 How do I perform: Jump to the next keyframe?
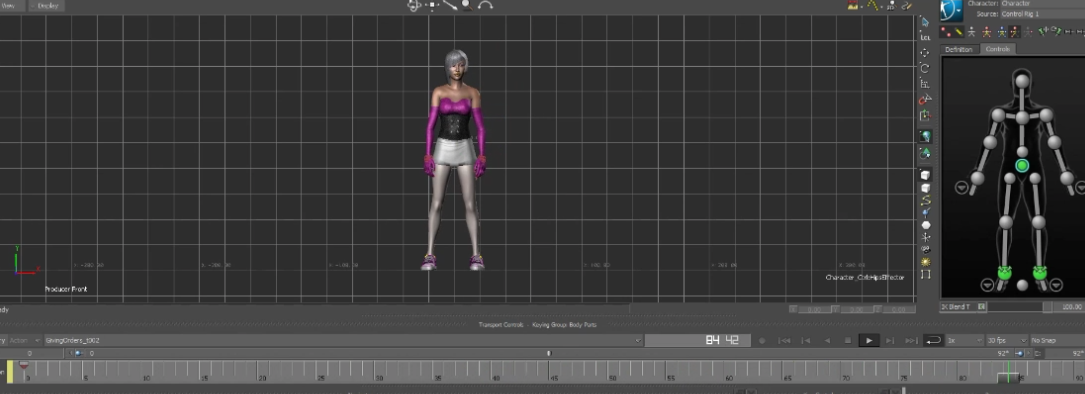pyautogui.click(x=890, y=341)
